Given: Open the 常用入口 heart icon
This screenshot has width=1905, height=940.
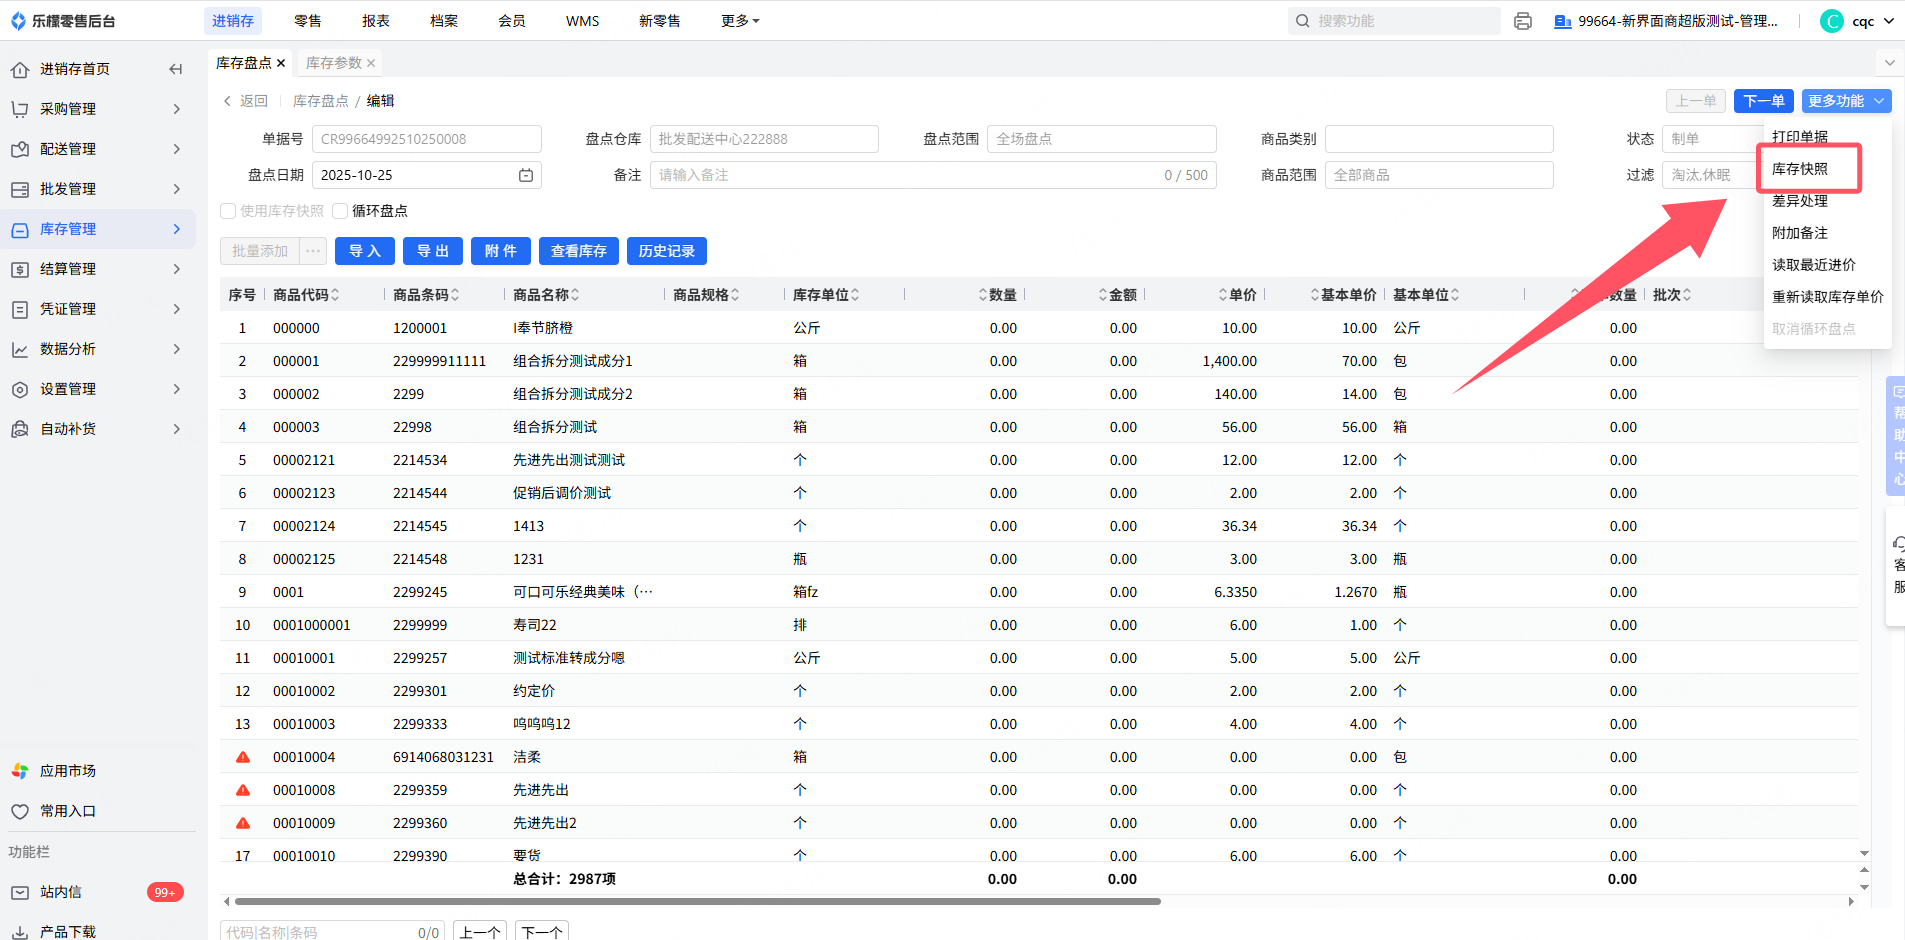Looking at the screenshot, I should pos(20,811).
